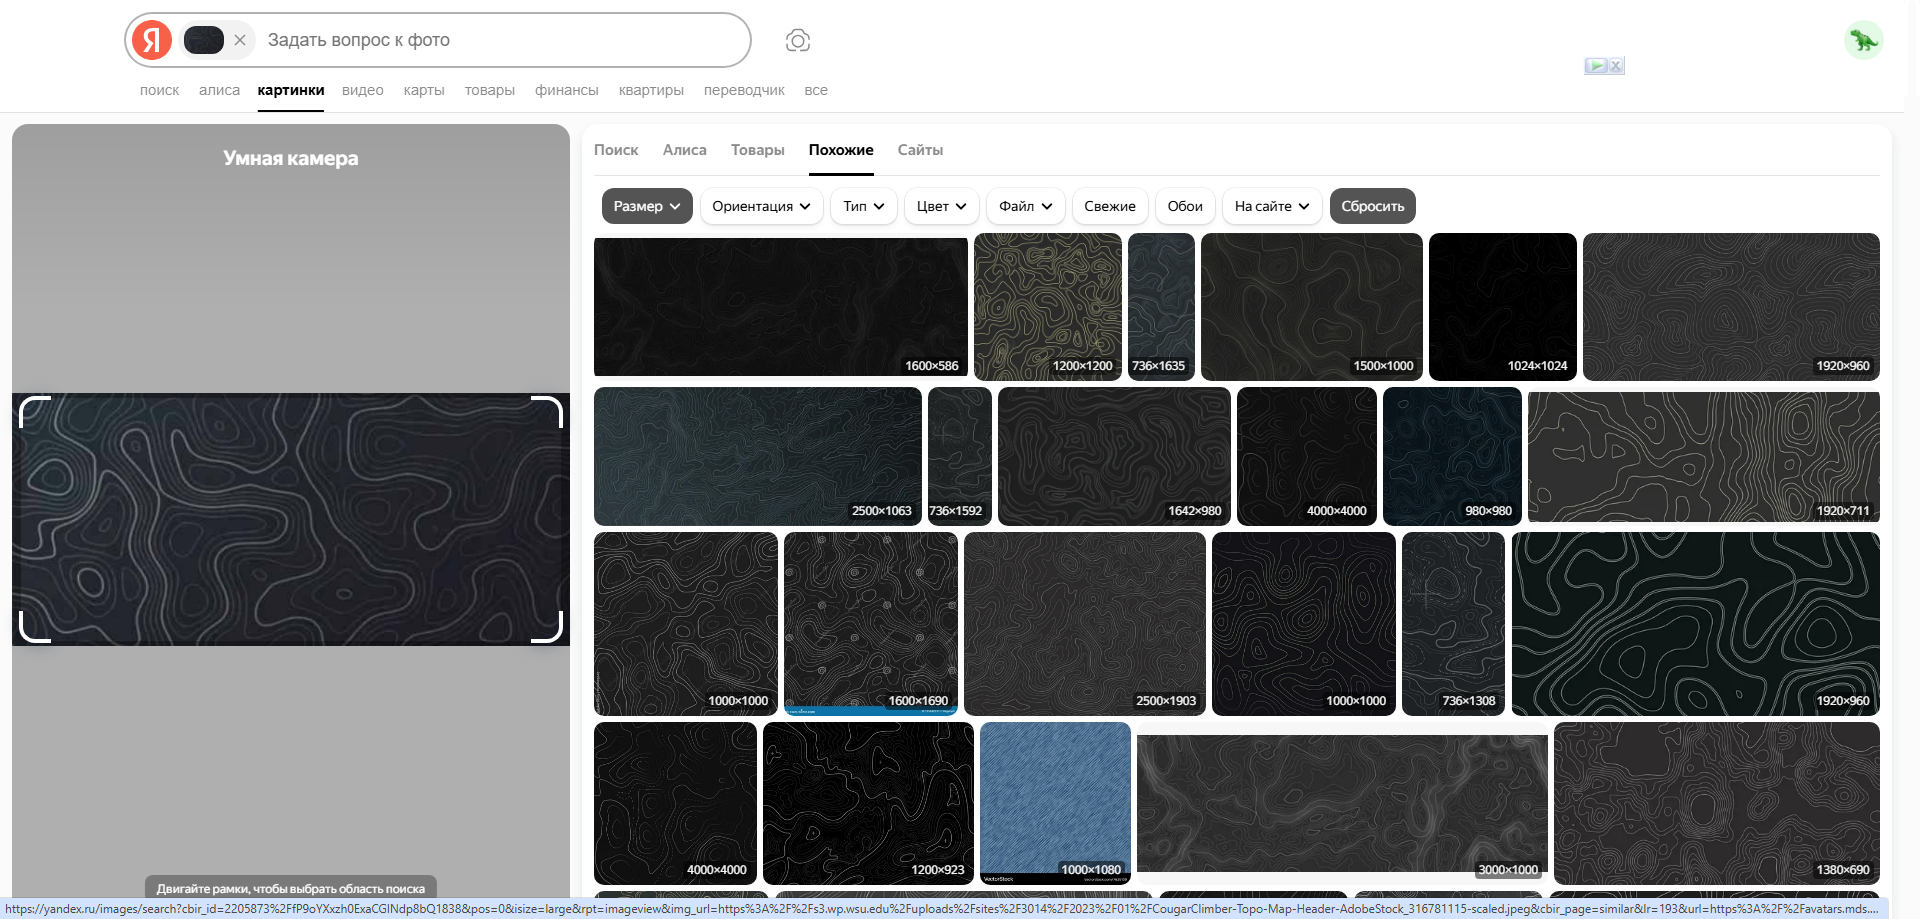1920x919 pixels.
Task: Switch to 'видео' service
Action: 363,90
